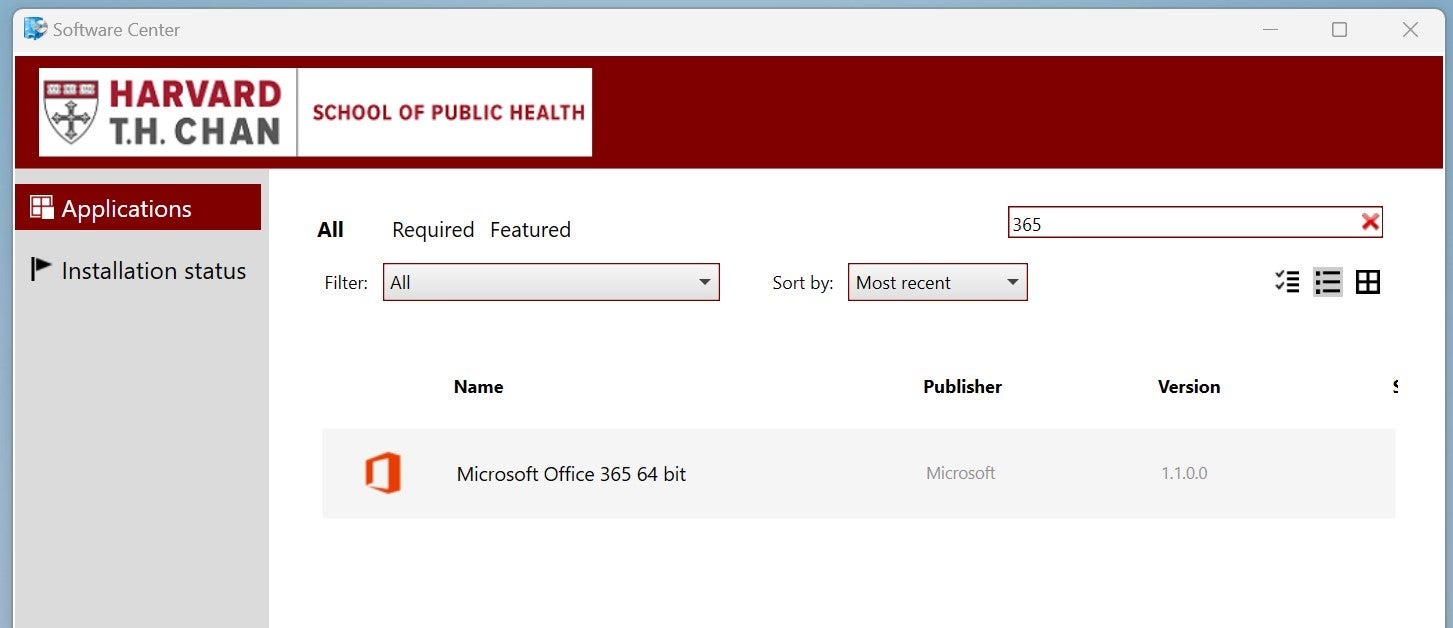Viewport: 1453px width, 628px height.
Task: Click the Microsoft Office orange icon
Action: [383, 473]
